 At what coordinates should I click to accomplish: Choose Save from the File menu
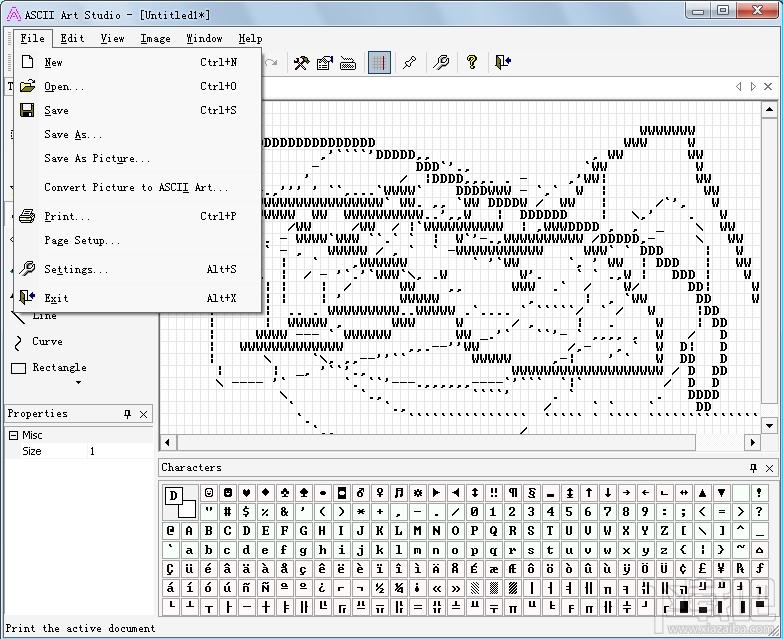(137, 110)
